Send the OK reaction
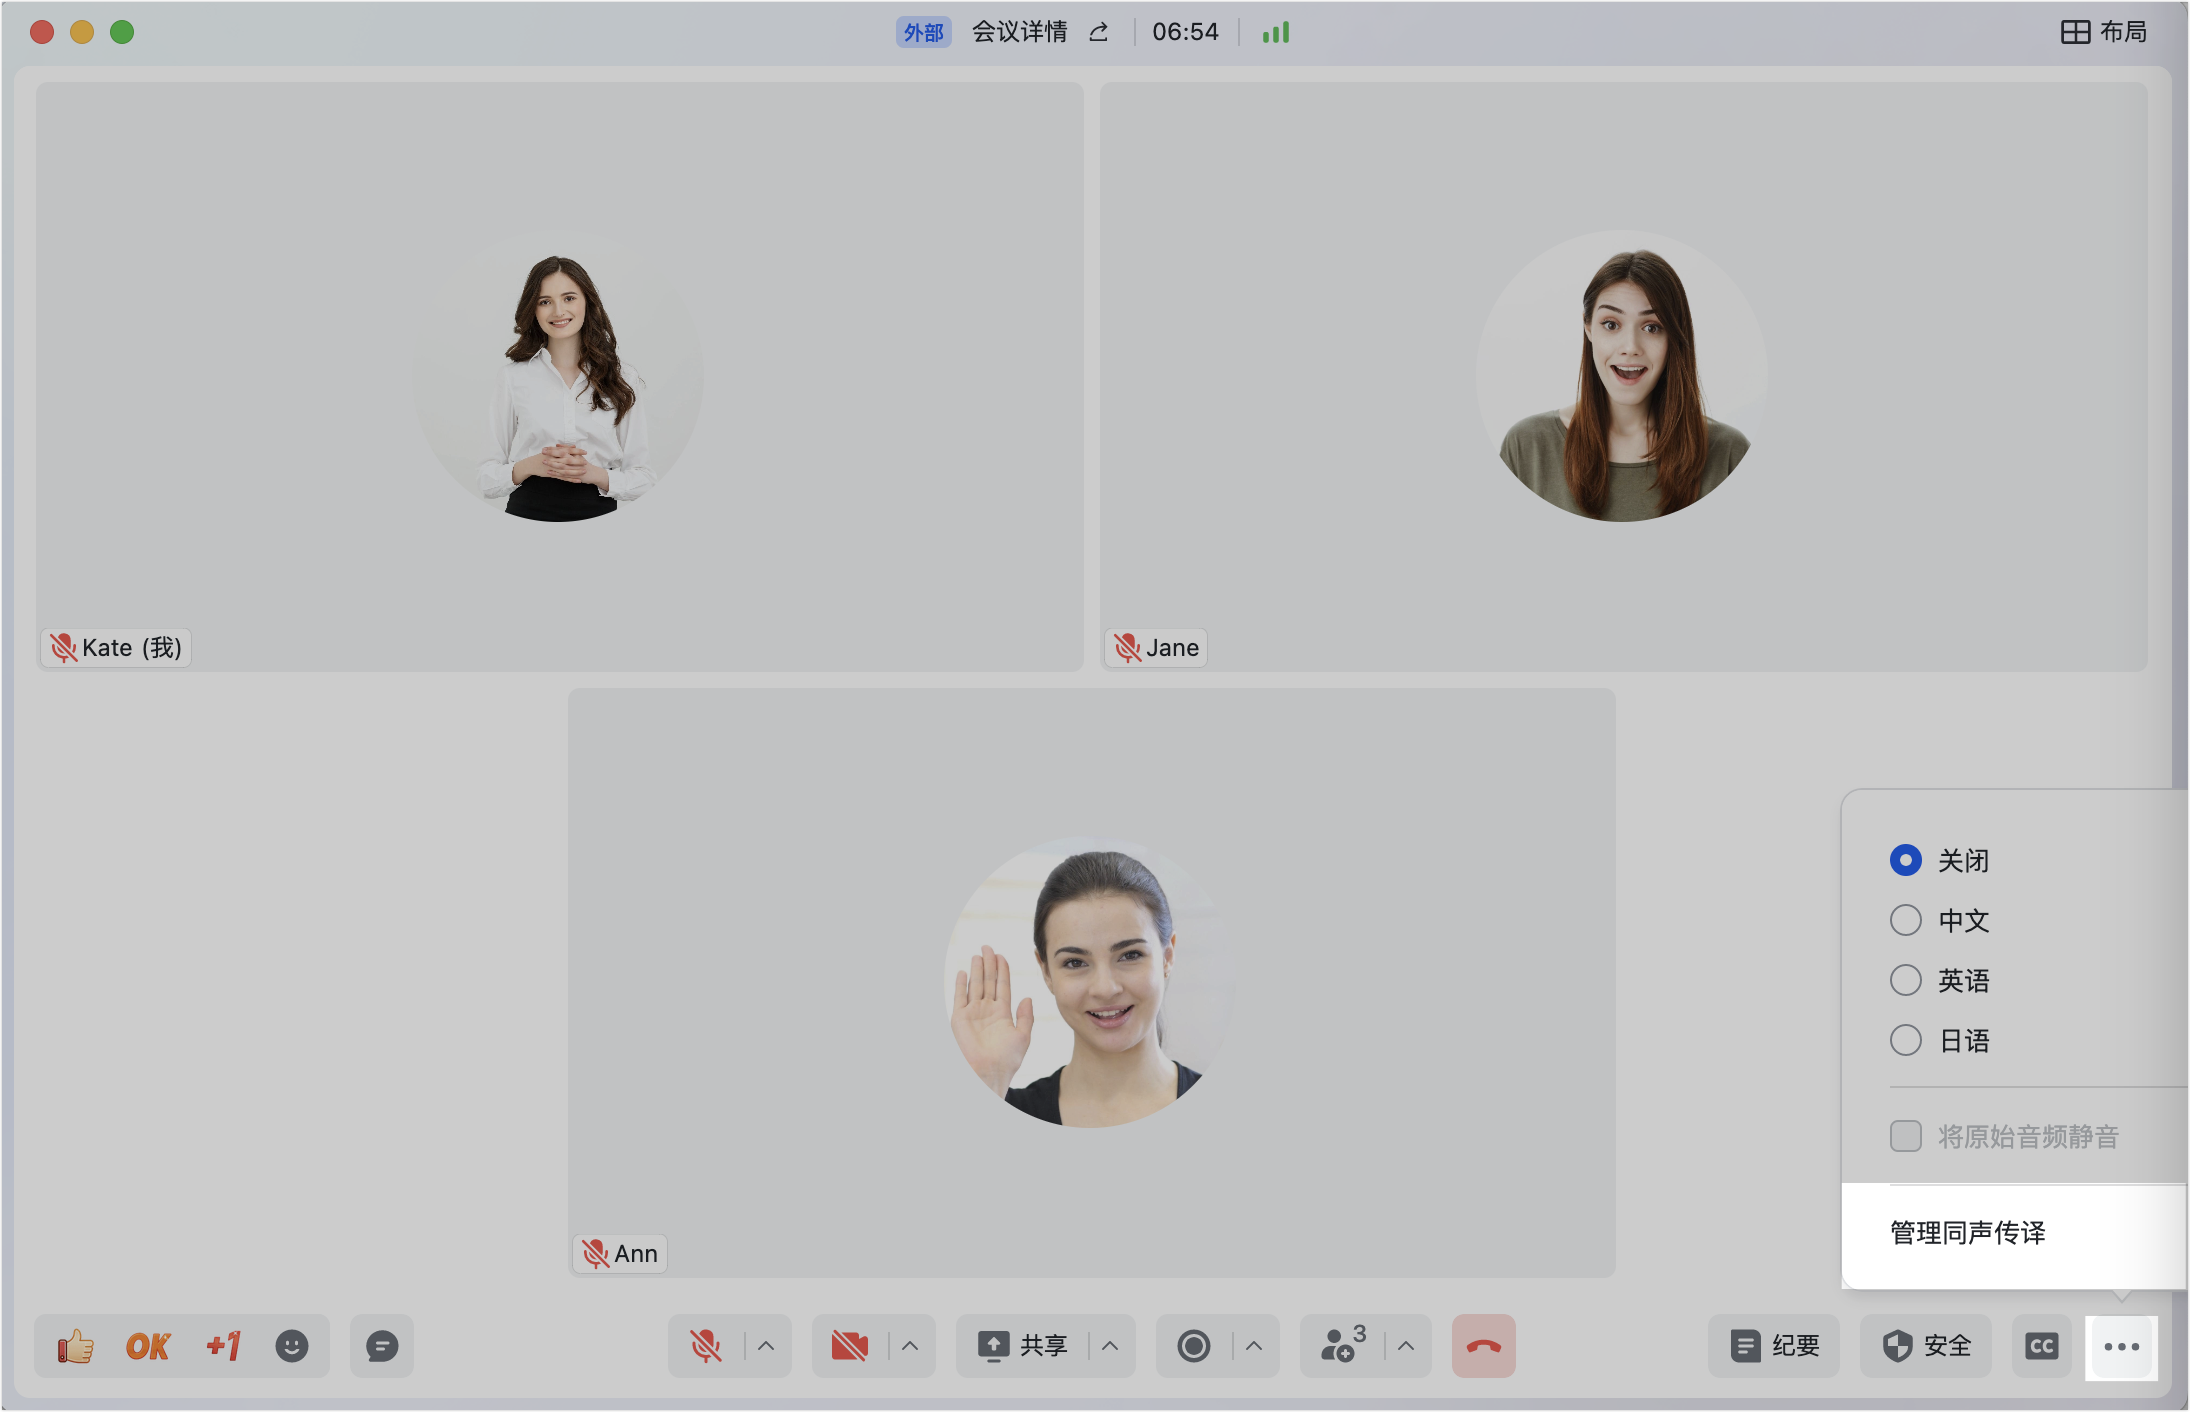Screen dimensions: 2190x1412 148,1346
